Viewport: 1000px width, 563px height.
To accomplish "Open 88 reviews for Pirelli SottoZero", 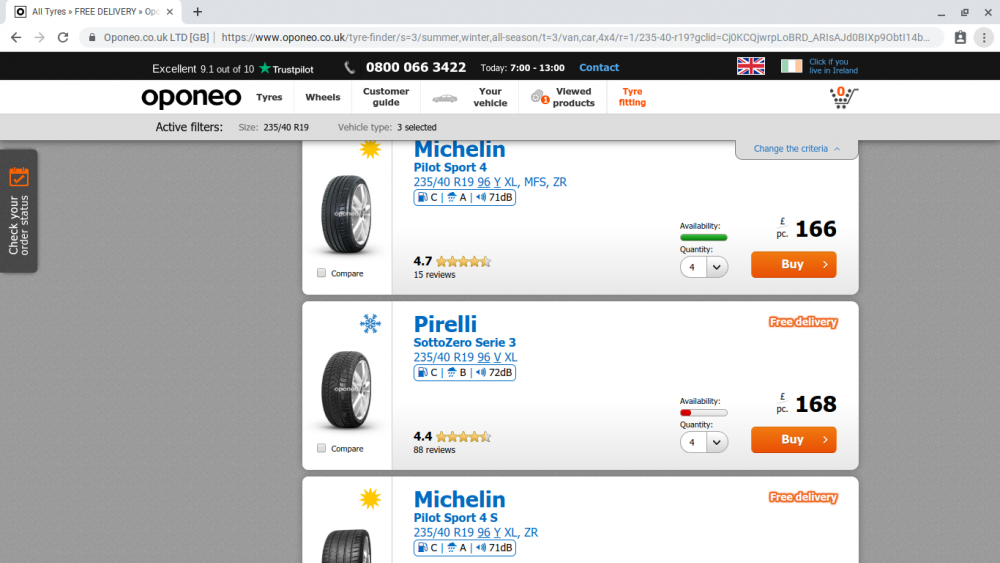I will [434, 450].
